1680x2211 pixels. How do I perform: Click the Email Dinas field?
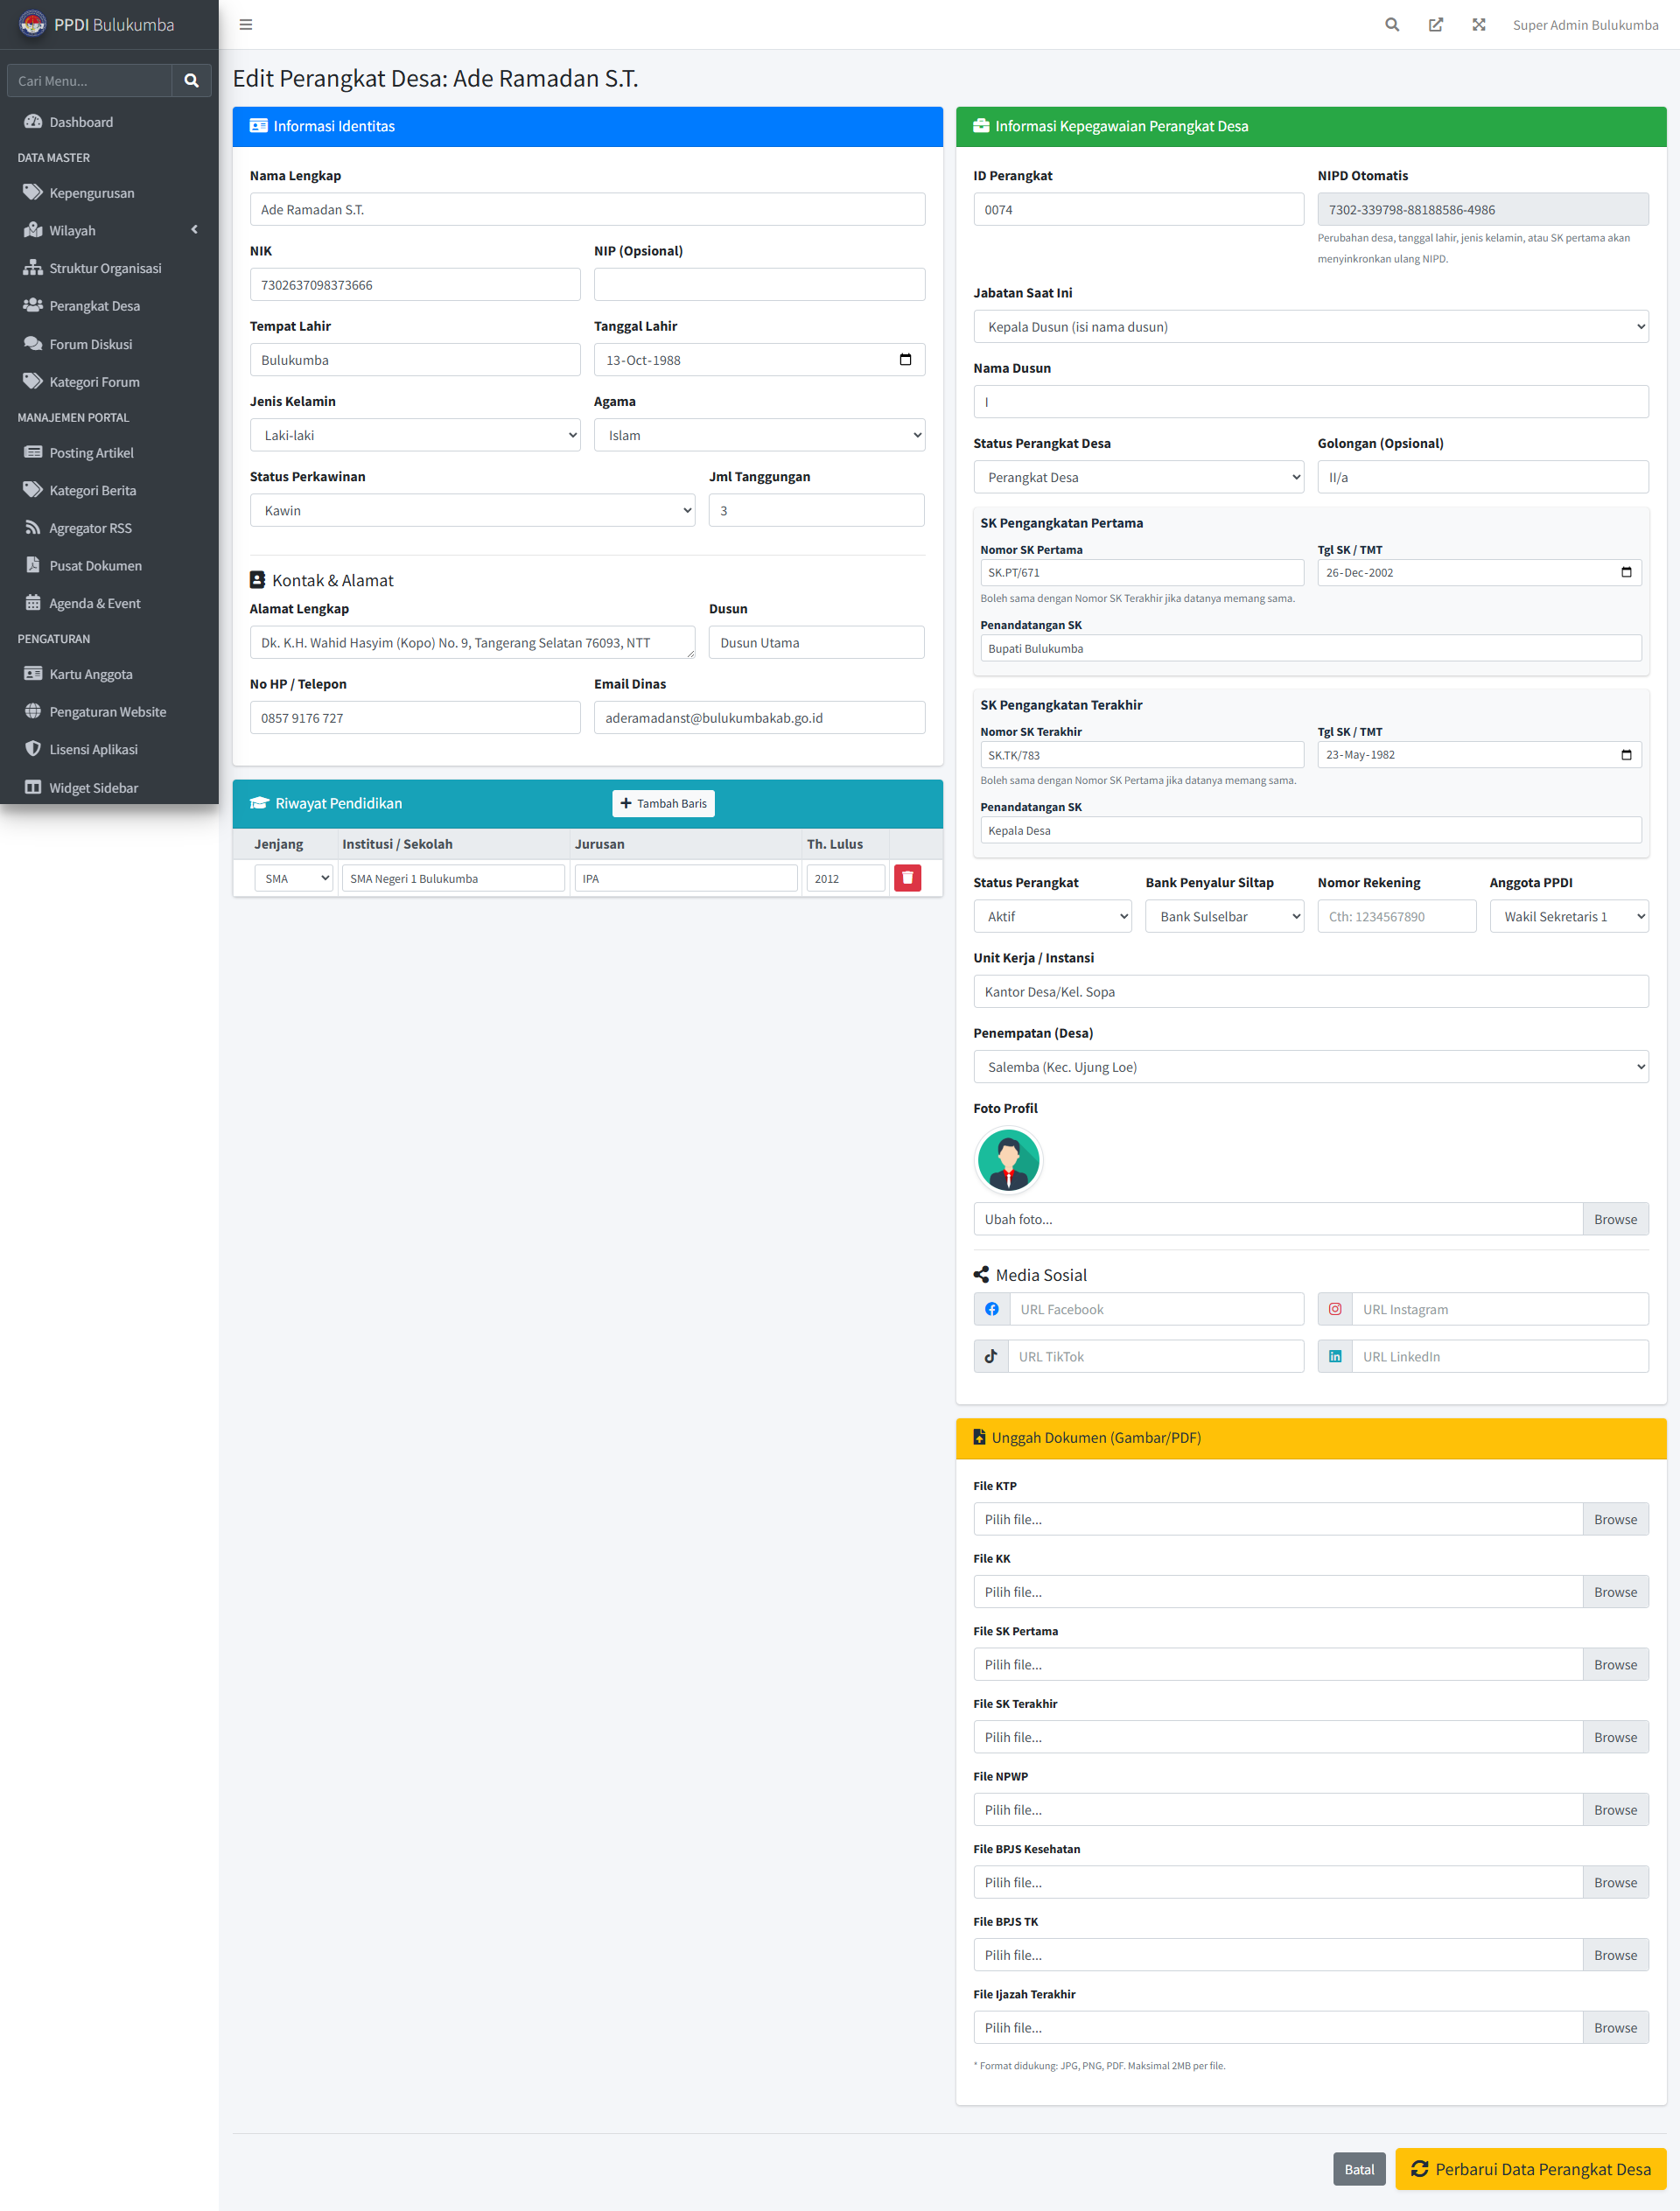(x=759, y=718)
